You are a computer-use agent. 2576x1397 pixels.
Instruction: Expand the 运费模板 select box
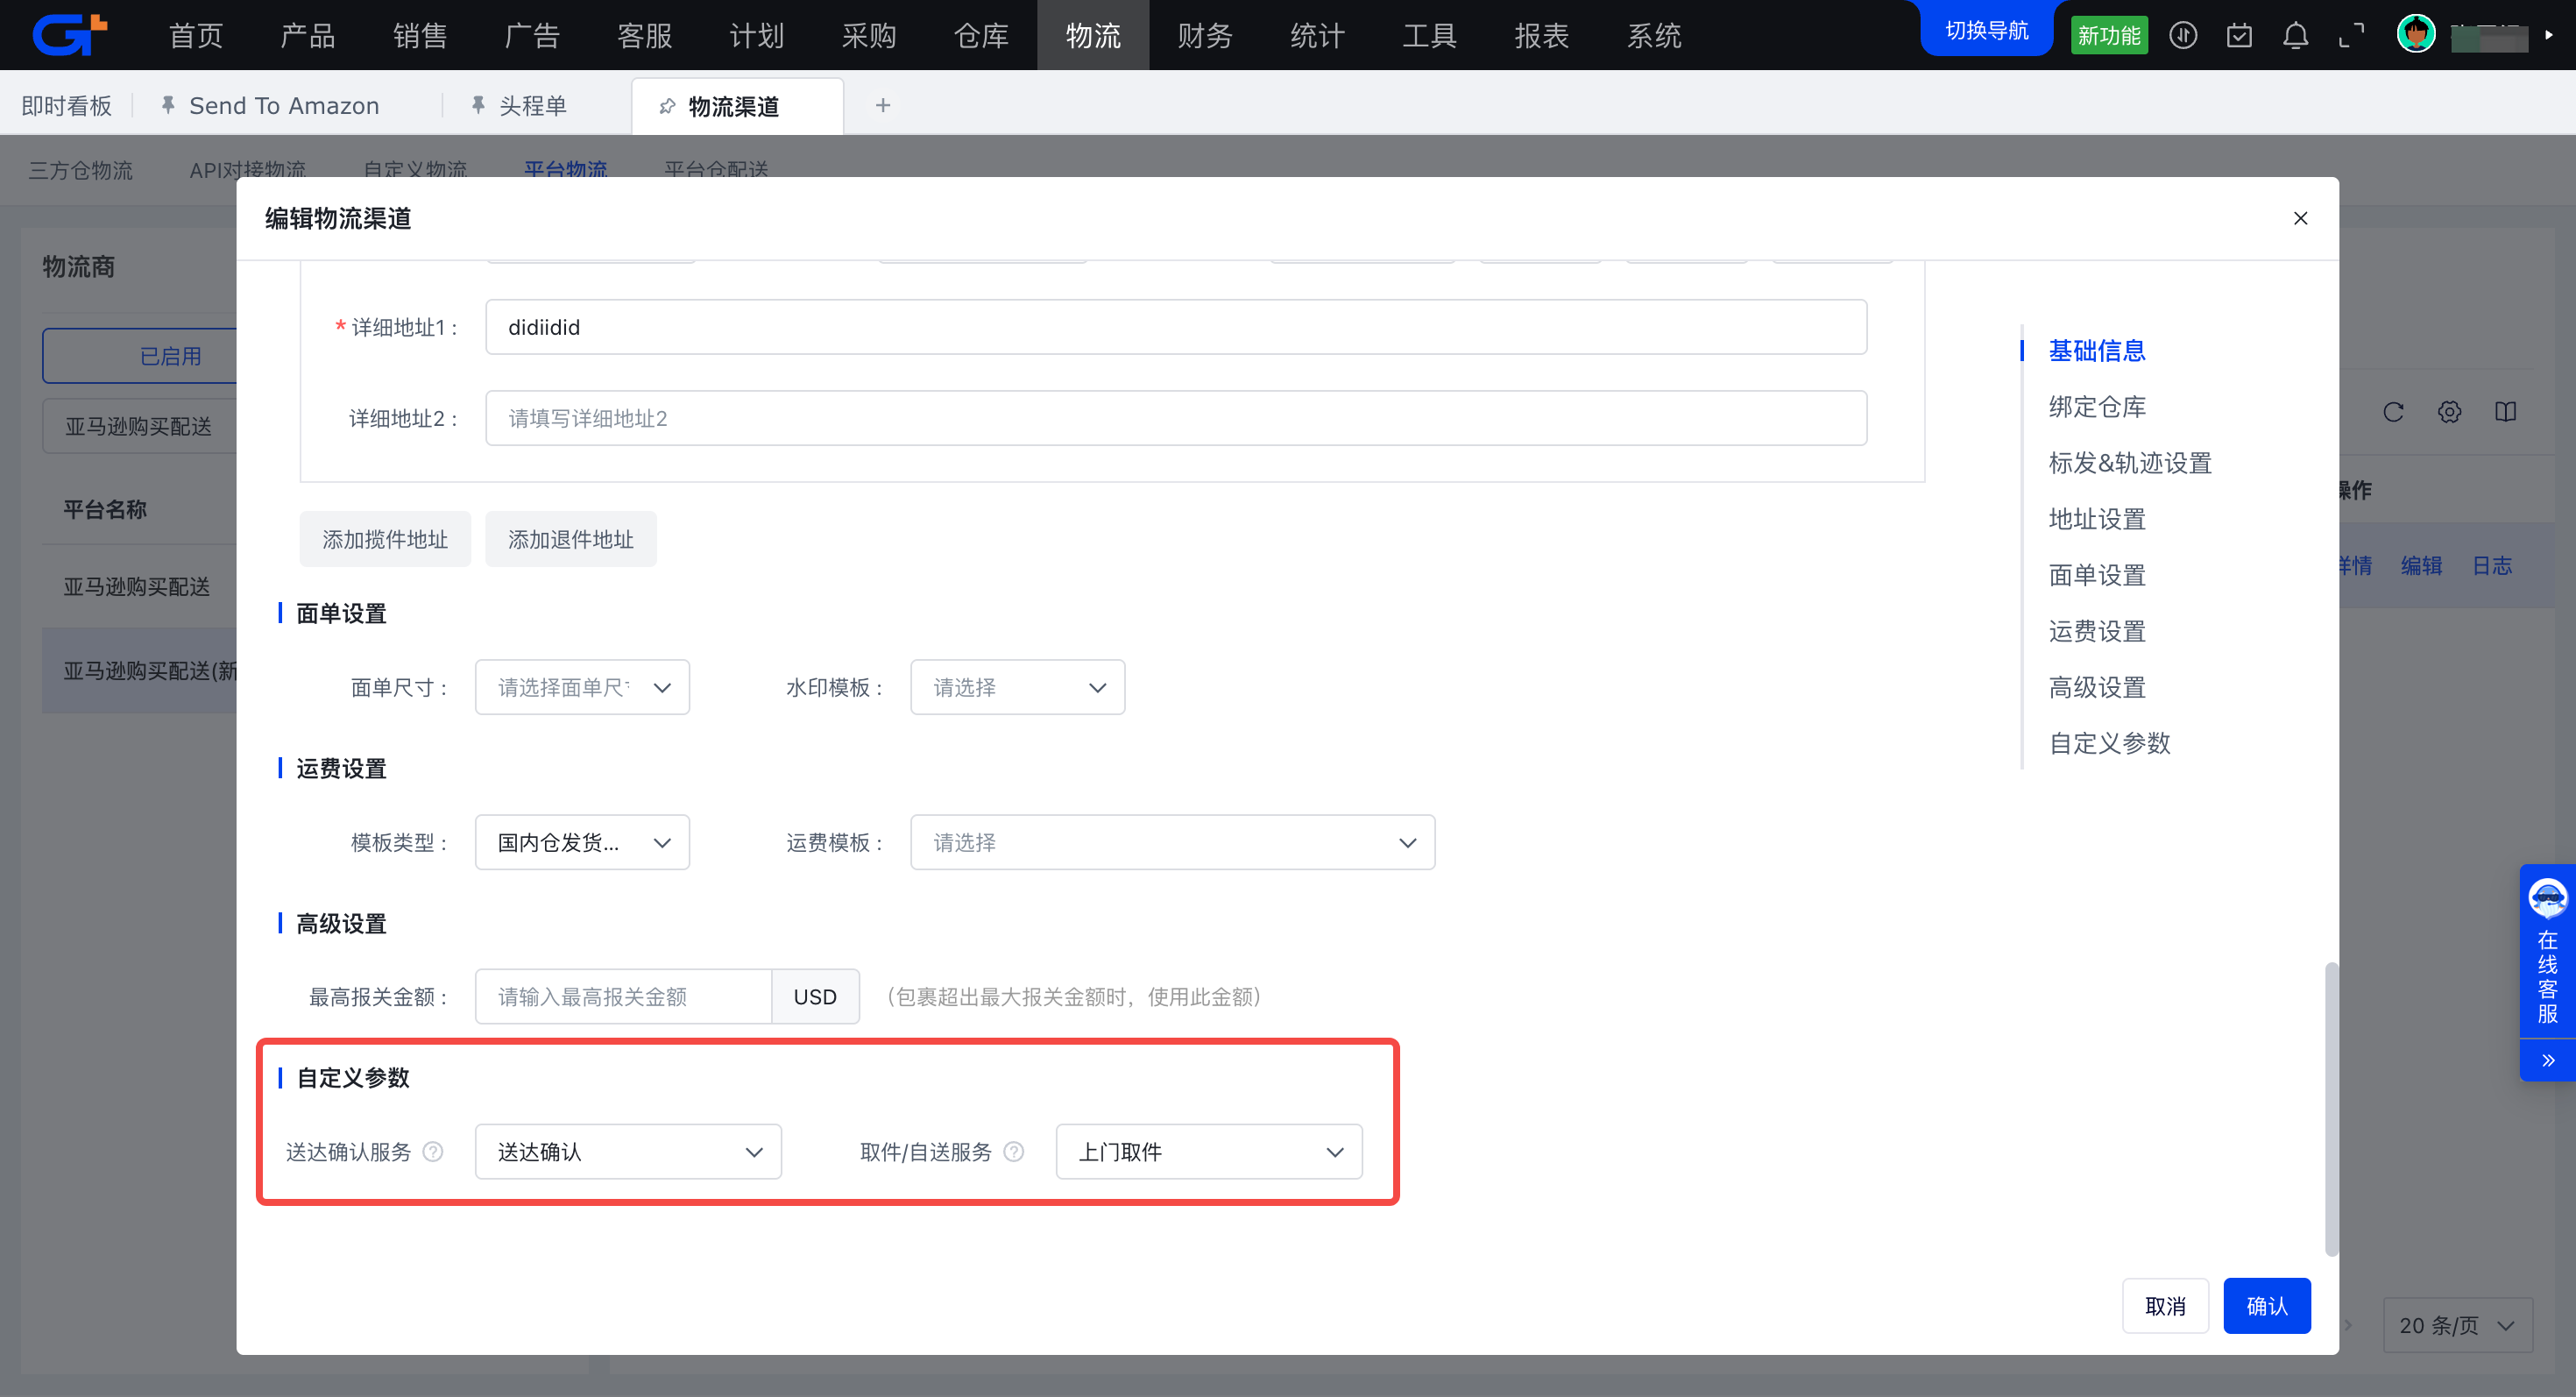(x=1172, y=842)
